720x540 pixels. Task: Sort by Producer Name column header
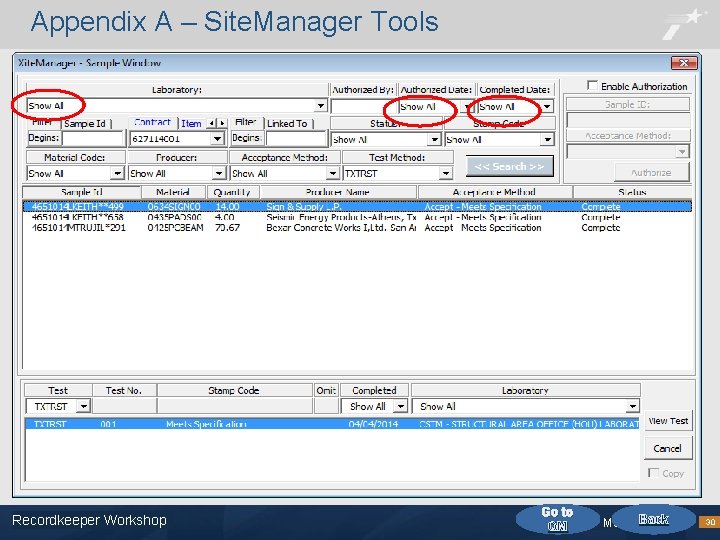(338, 192)
